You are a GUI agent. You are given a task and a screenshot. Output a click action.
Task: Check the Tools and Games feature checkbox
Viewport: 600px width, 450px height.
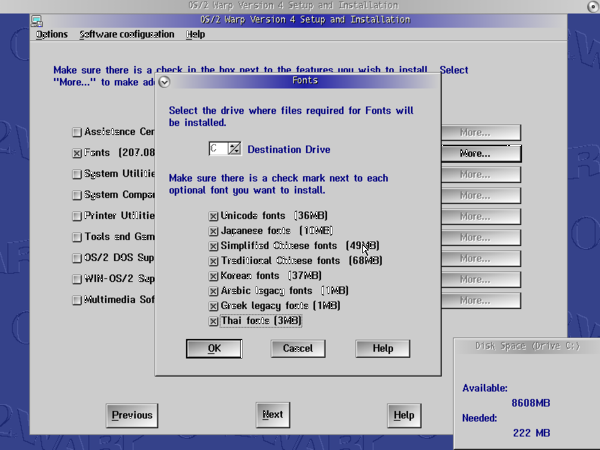coord(77,237)
